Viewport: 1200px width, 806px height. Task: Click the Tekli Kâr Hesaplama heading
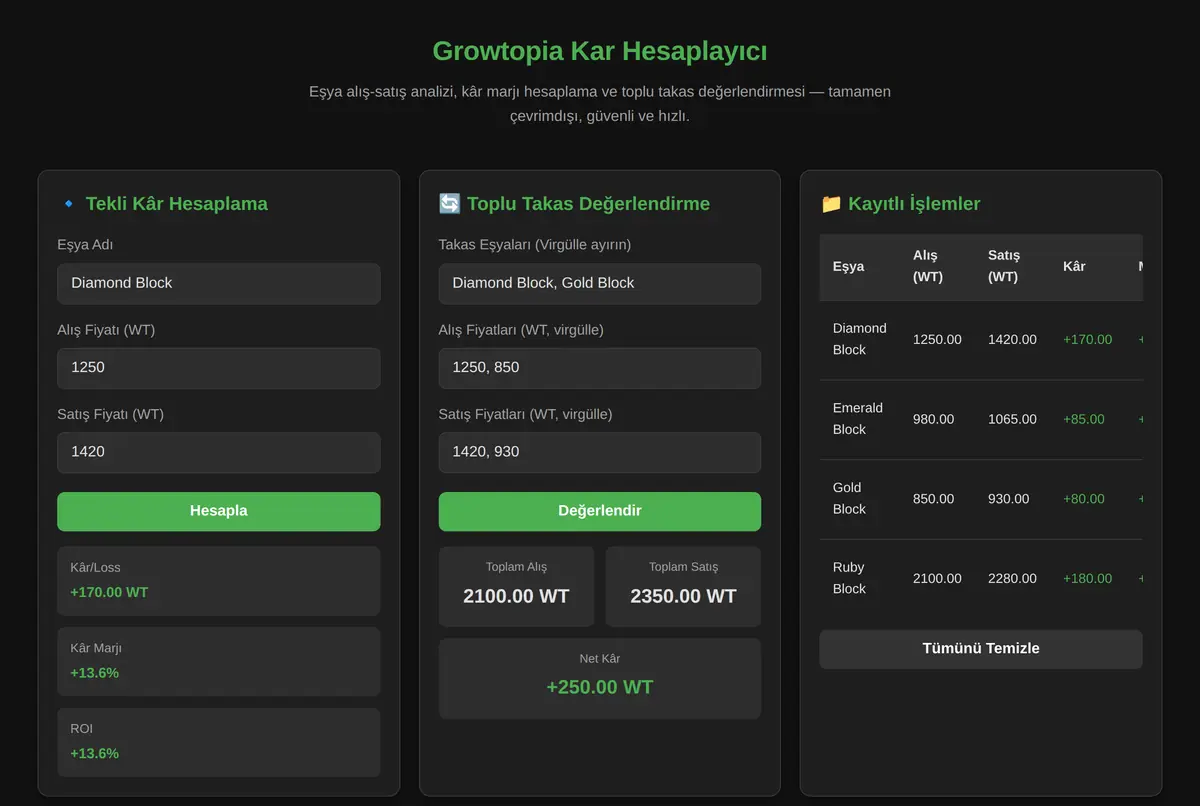177,204
